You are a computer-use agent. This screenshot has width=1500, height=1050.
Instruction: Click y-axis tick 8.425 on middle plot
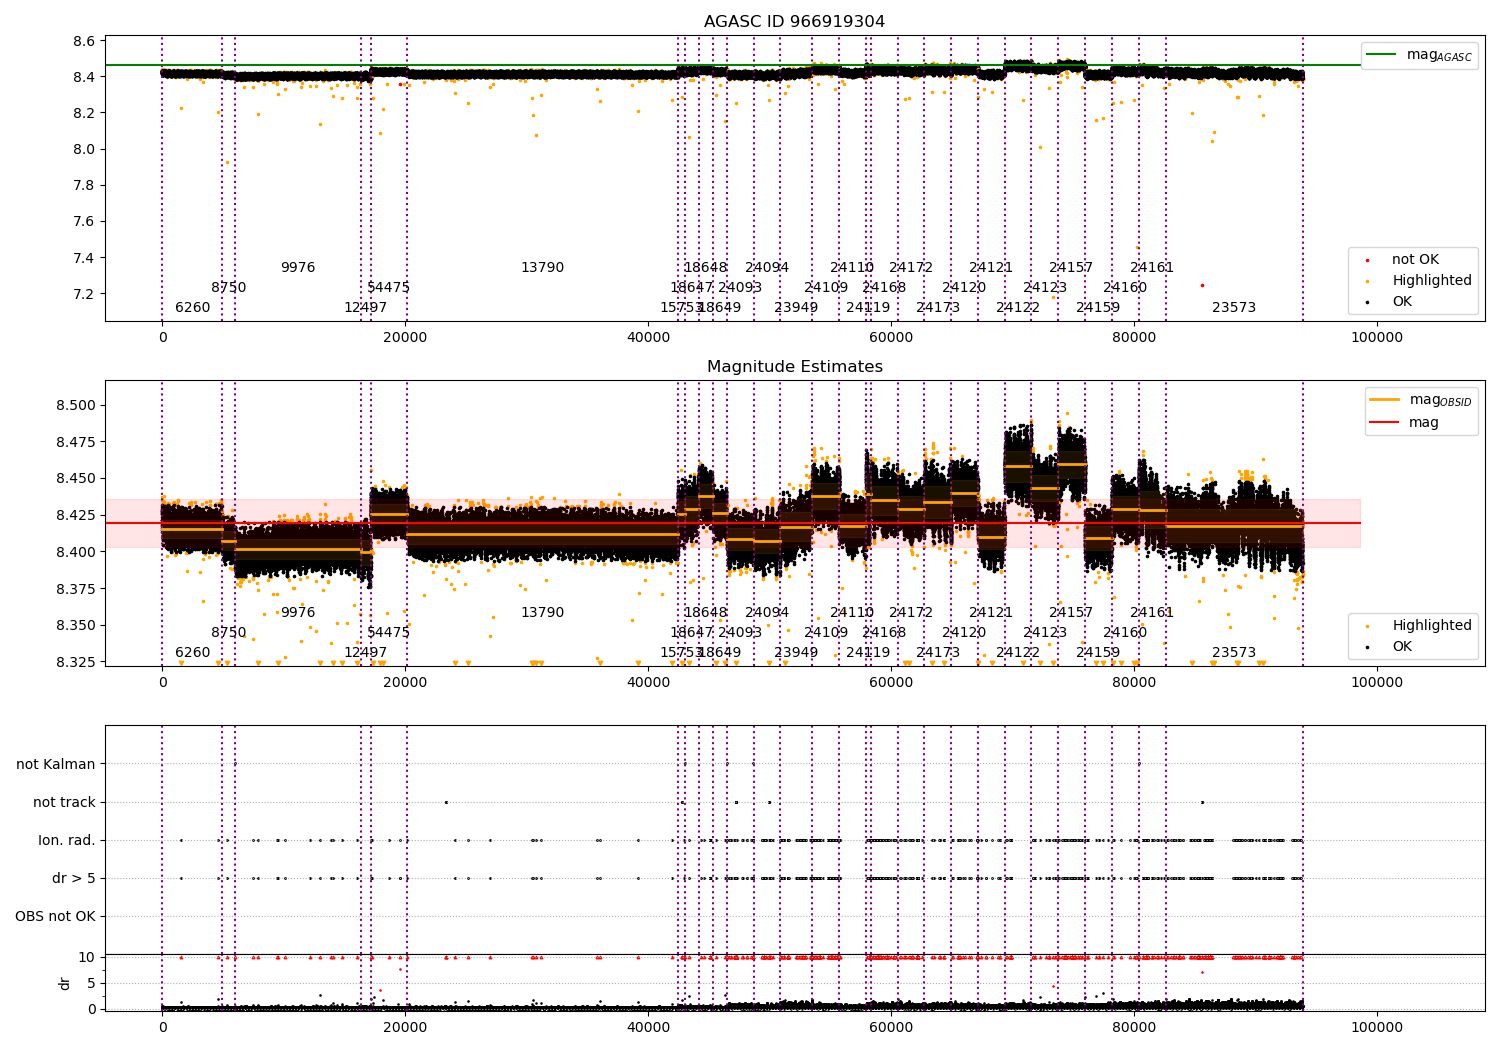point(77,515)
